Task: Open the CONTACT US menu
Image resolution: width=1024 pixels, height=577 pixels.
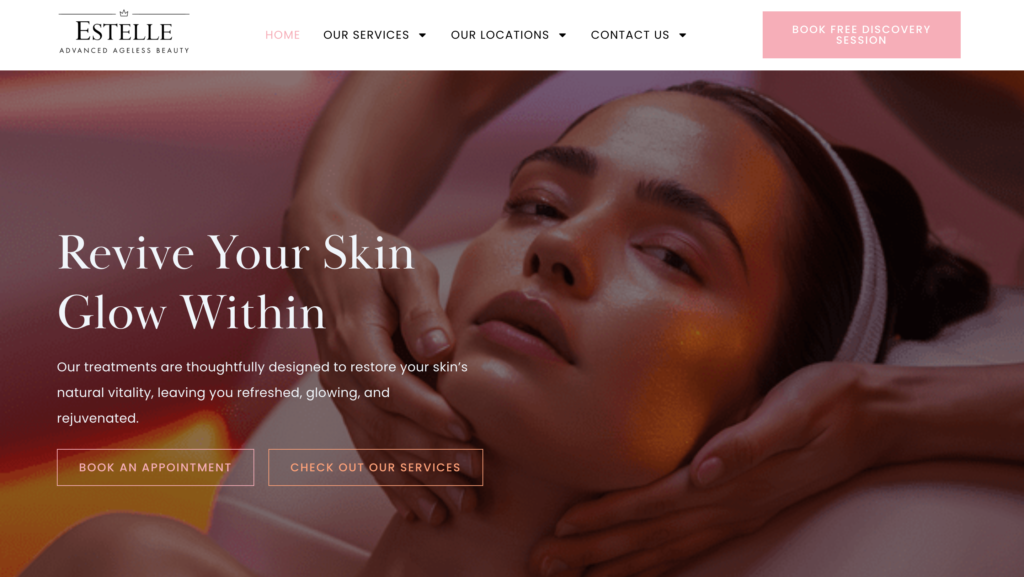Action: 630,35
